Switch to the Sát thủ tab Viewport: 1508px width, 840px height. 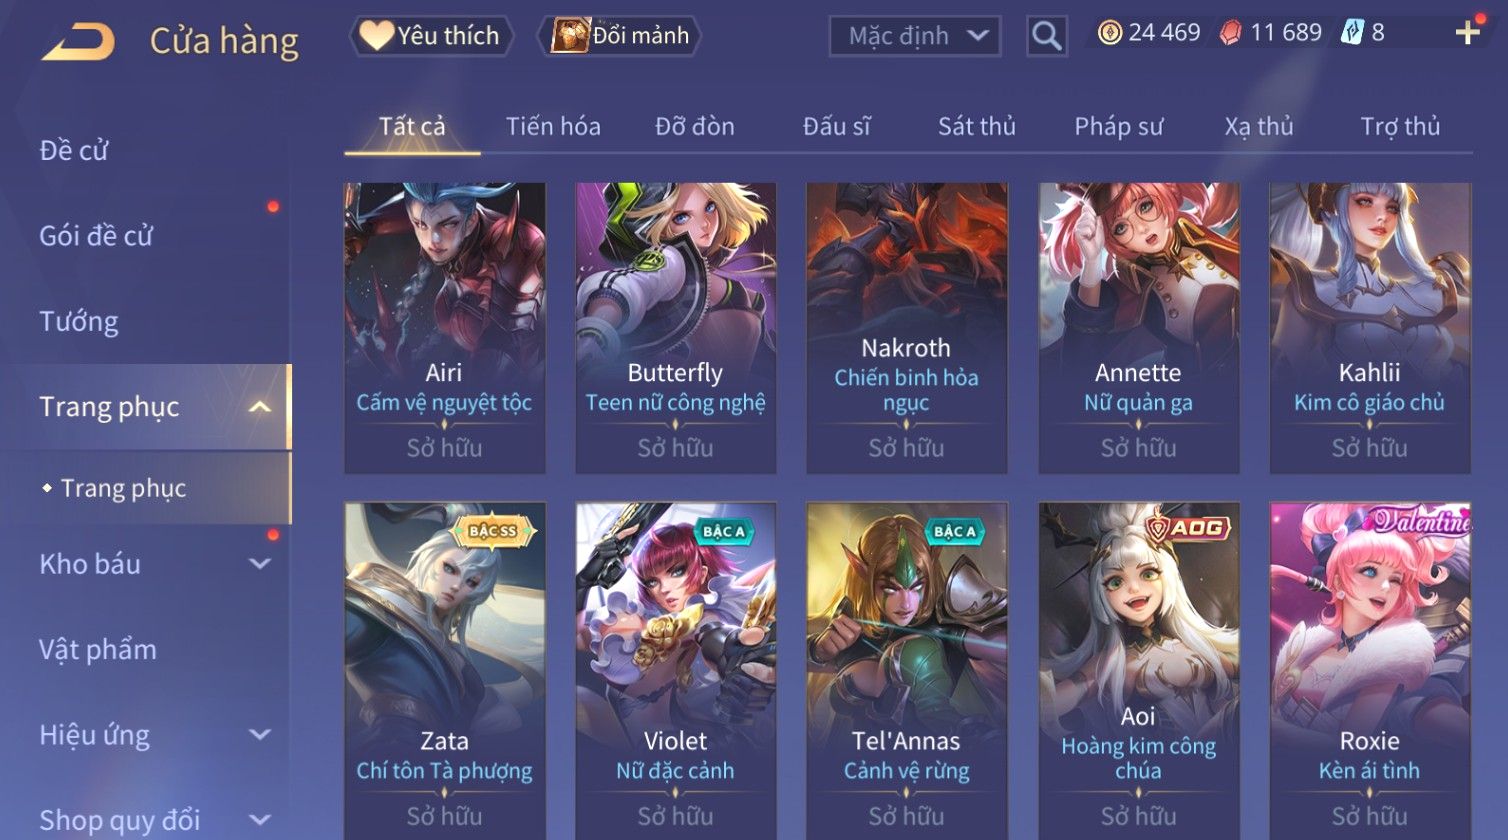tap(976, 127)
